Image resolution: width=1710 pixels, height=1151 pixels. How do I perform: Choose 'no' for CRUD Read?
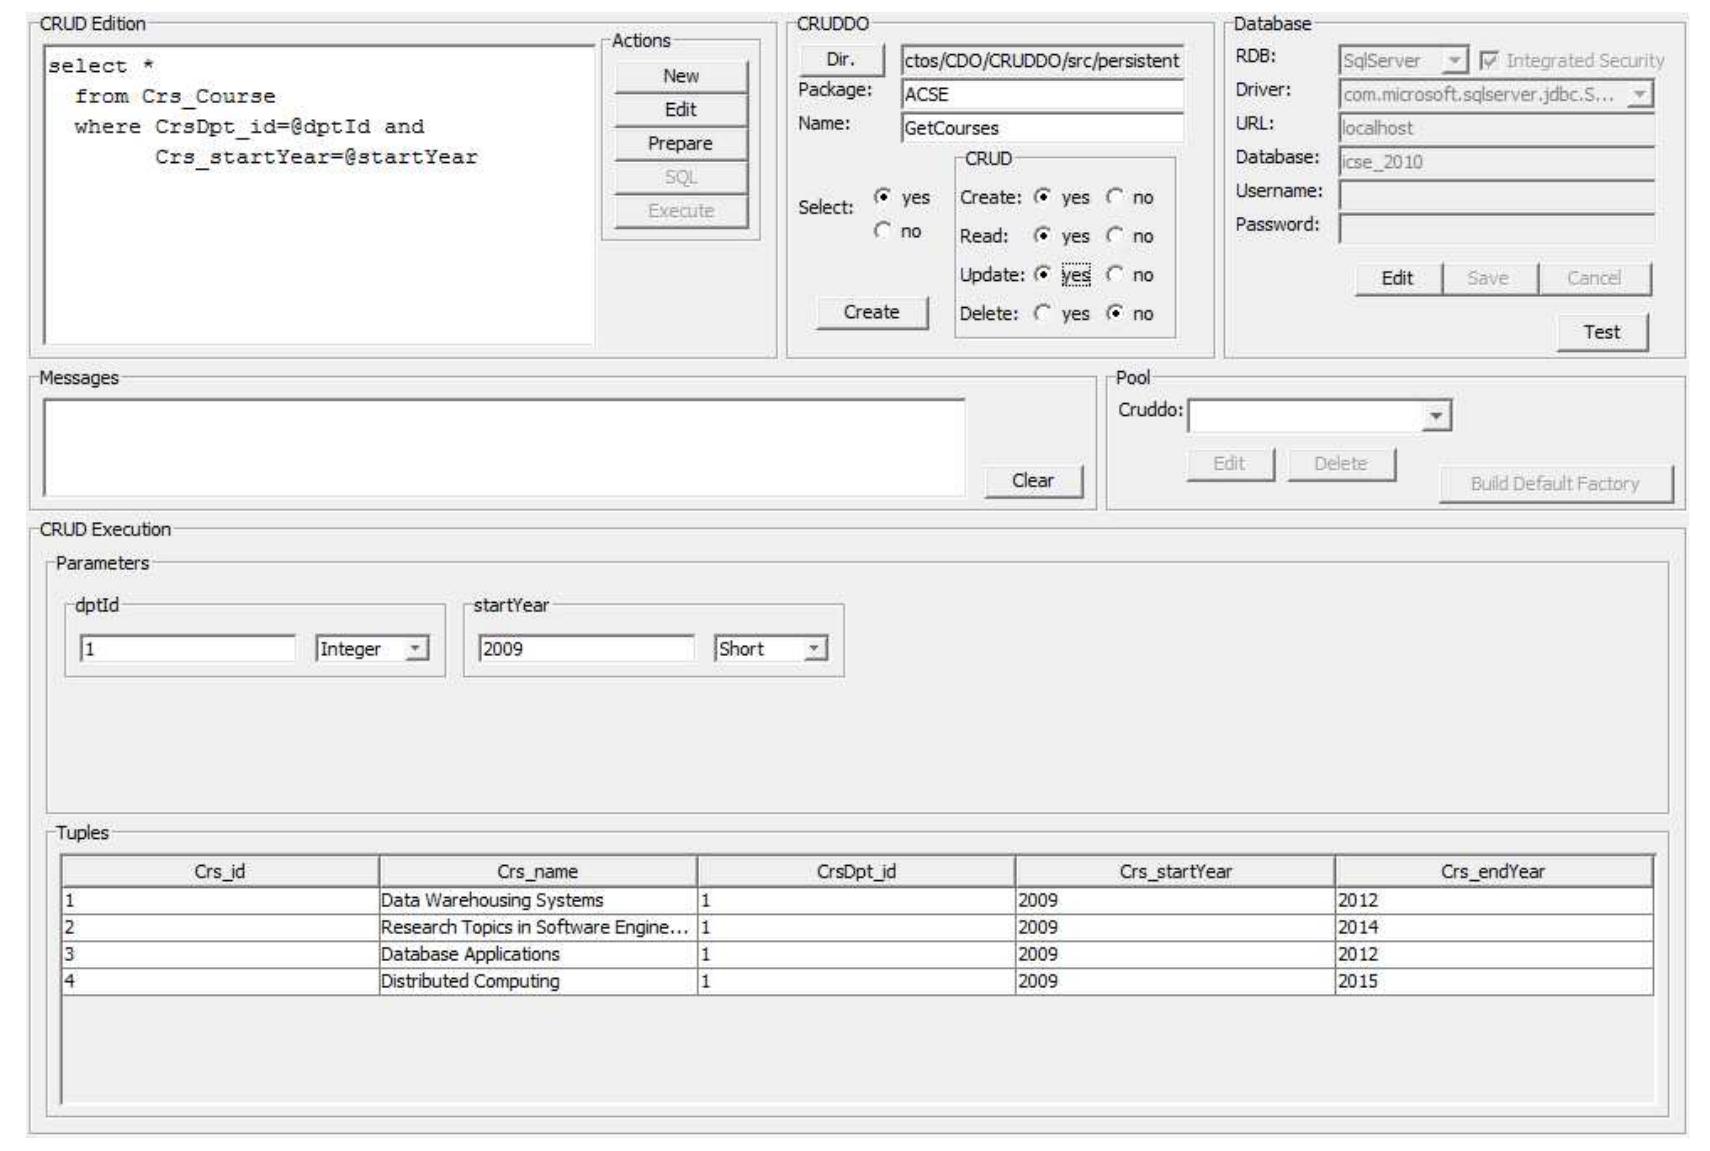(1114, 236)
